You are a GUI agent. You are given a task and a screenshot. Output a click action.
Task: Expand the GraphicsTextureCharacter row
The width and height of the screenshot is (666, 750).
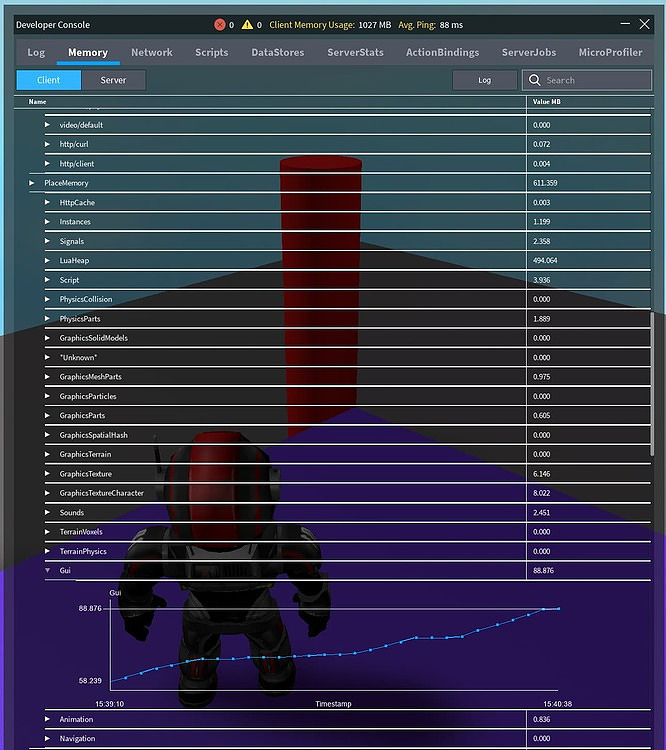(47, 493)
